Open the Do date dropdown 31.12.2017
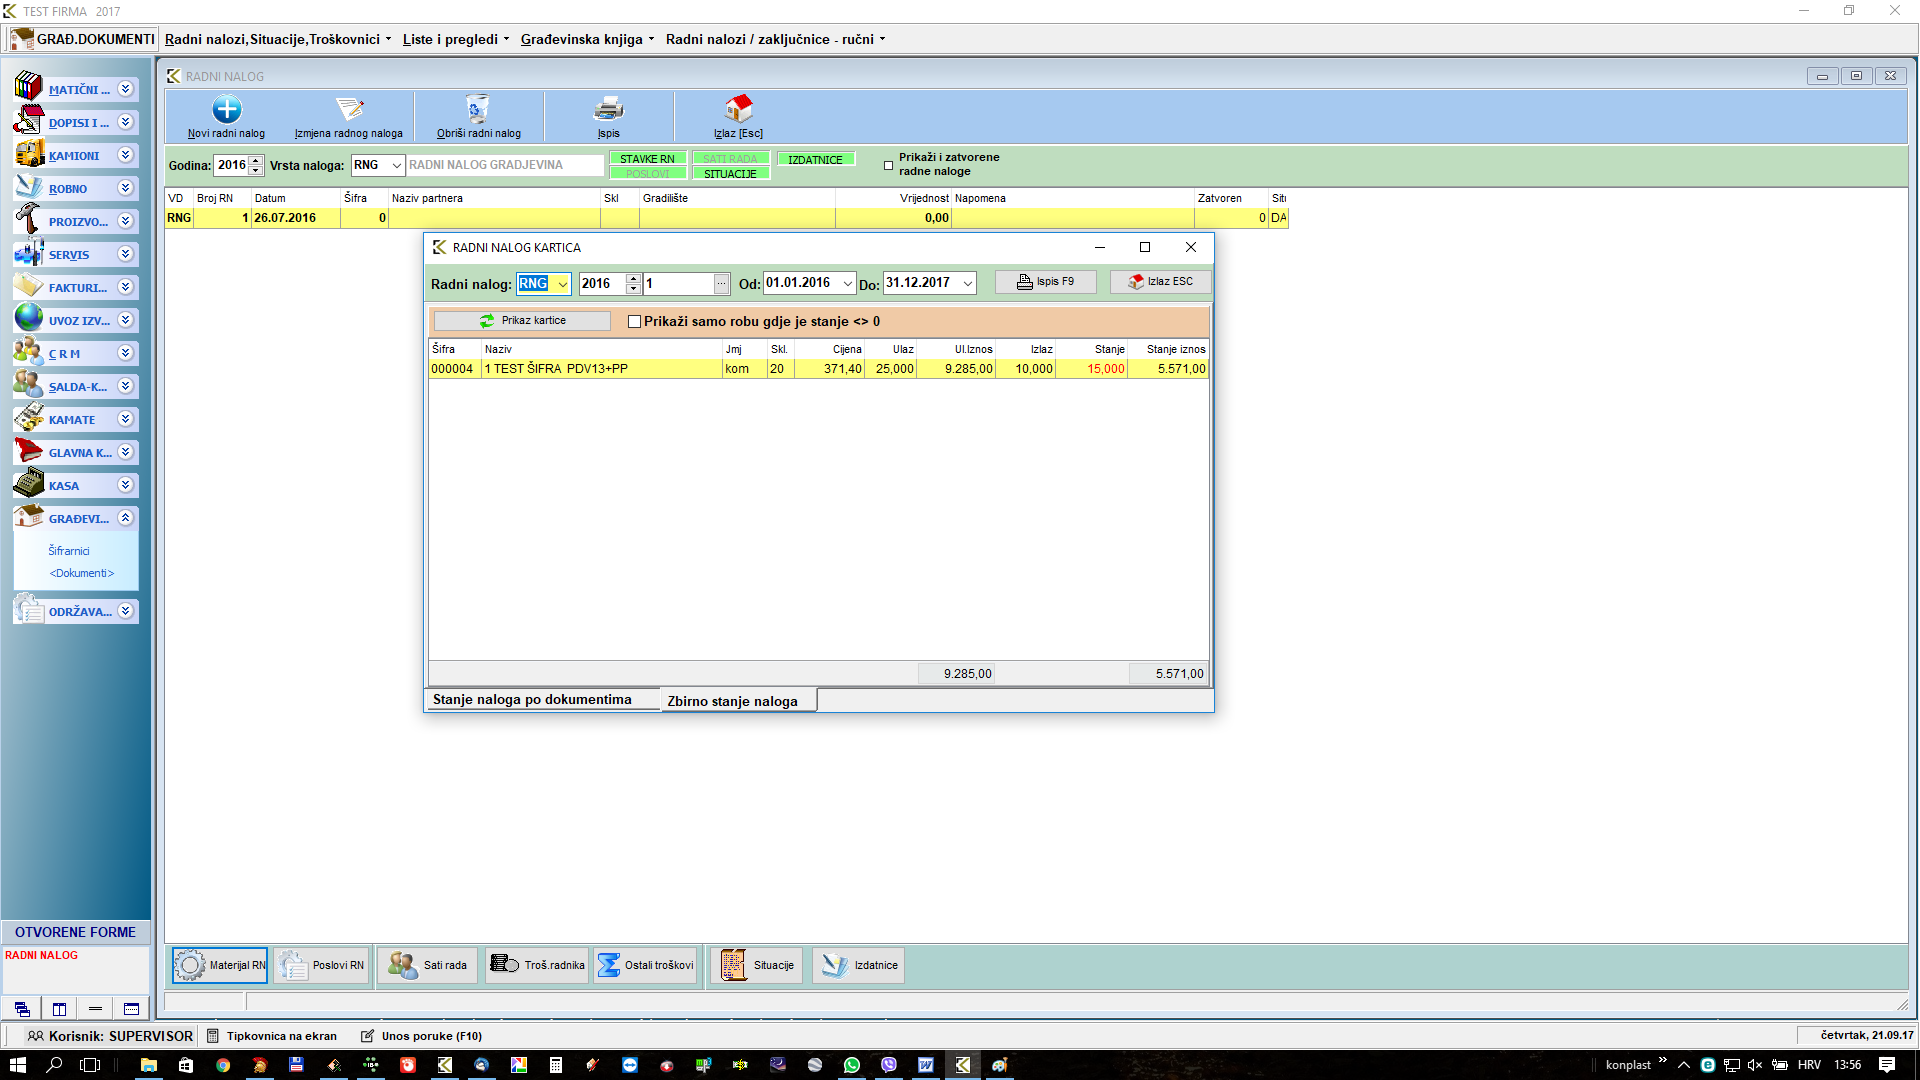 968,284
